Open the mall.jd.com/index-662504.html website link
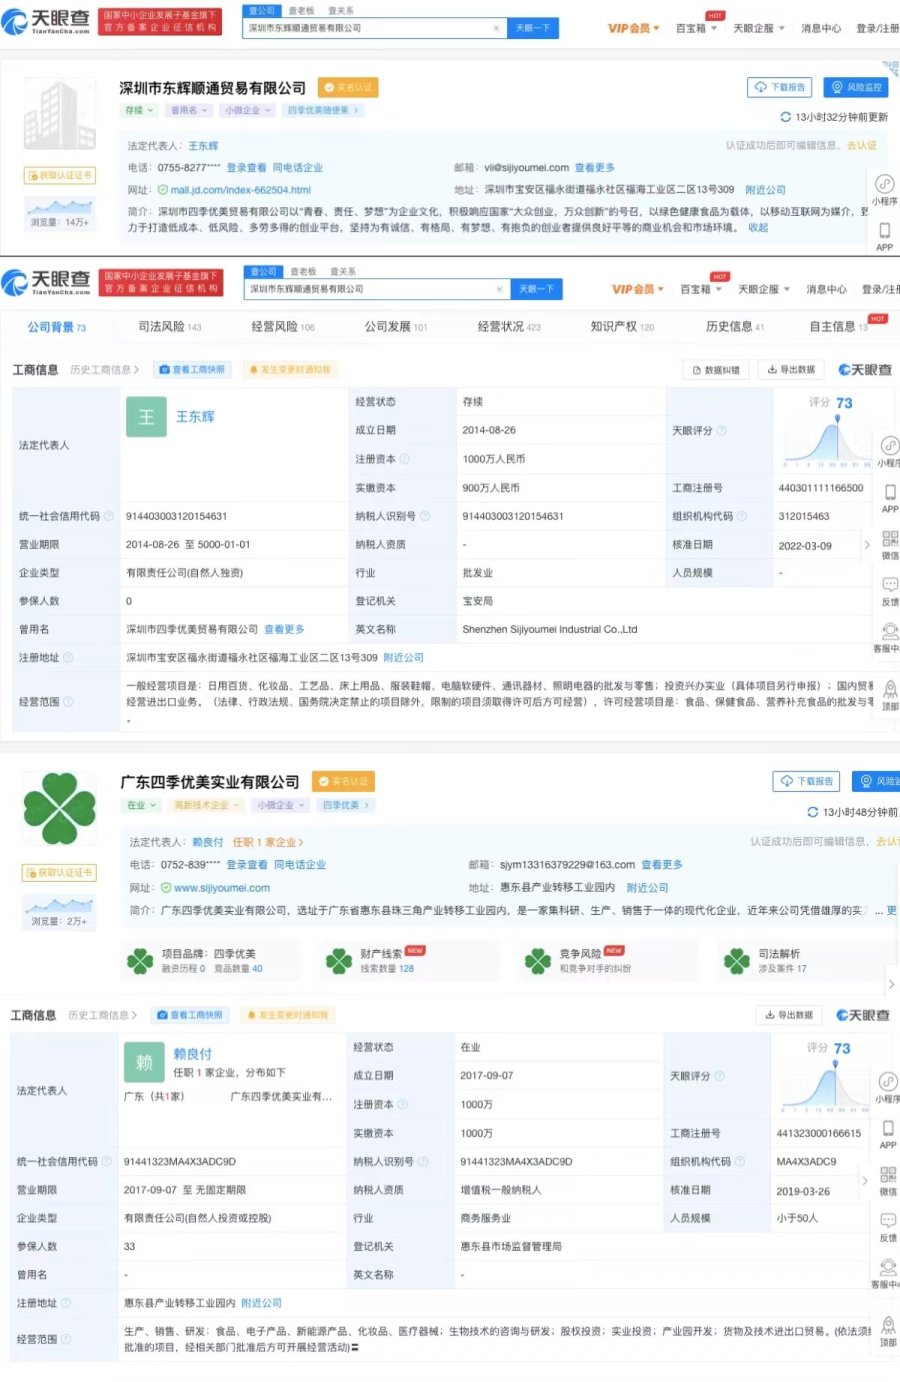The width and height of the screenshot is (900, 1382). click(240, 190)
